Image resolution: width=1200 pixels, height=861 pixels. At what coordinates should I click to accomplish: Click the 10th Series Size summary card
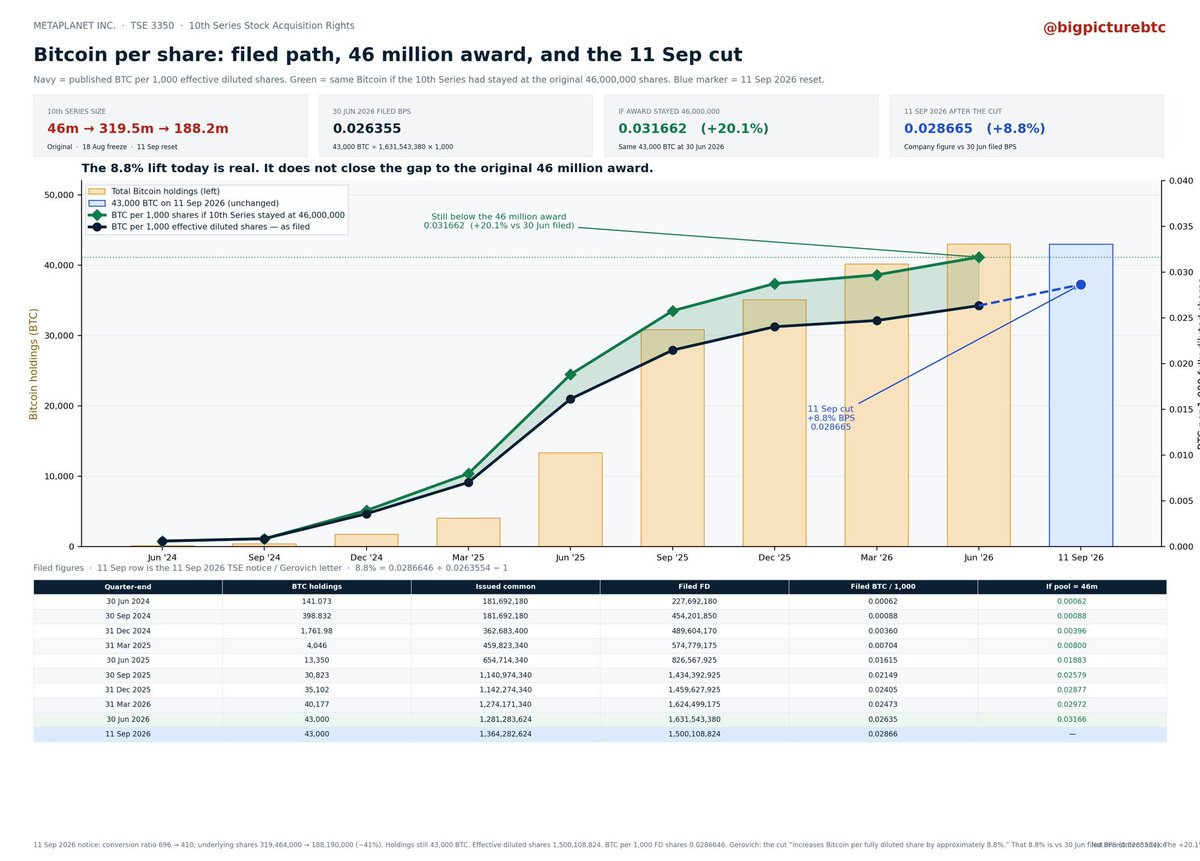[170, 126]
